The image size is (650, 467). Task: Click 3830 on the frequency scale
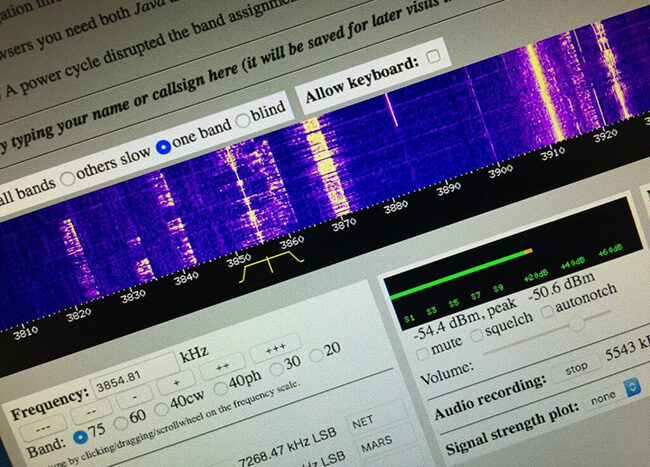[133, 296]
